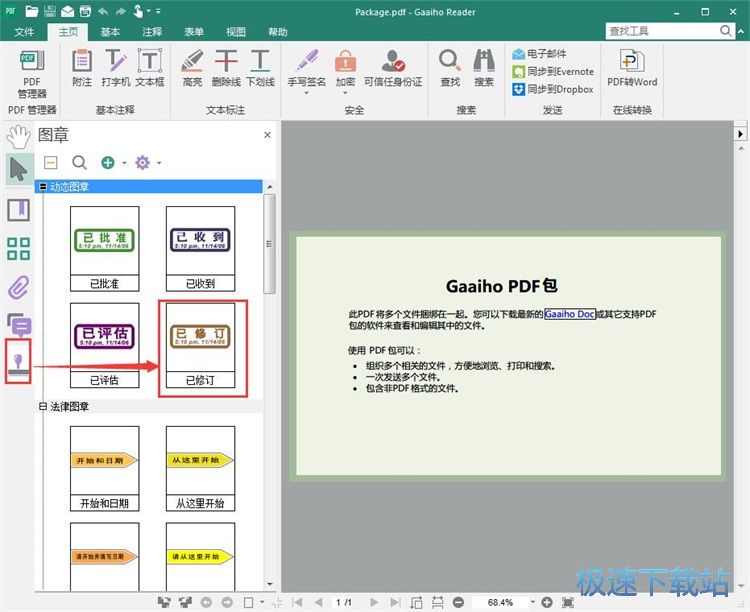Click the 打字机 typewriter tool

[116, 68]
